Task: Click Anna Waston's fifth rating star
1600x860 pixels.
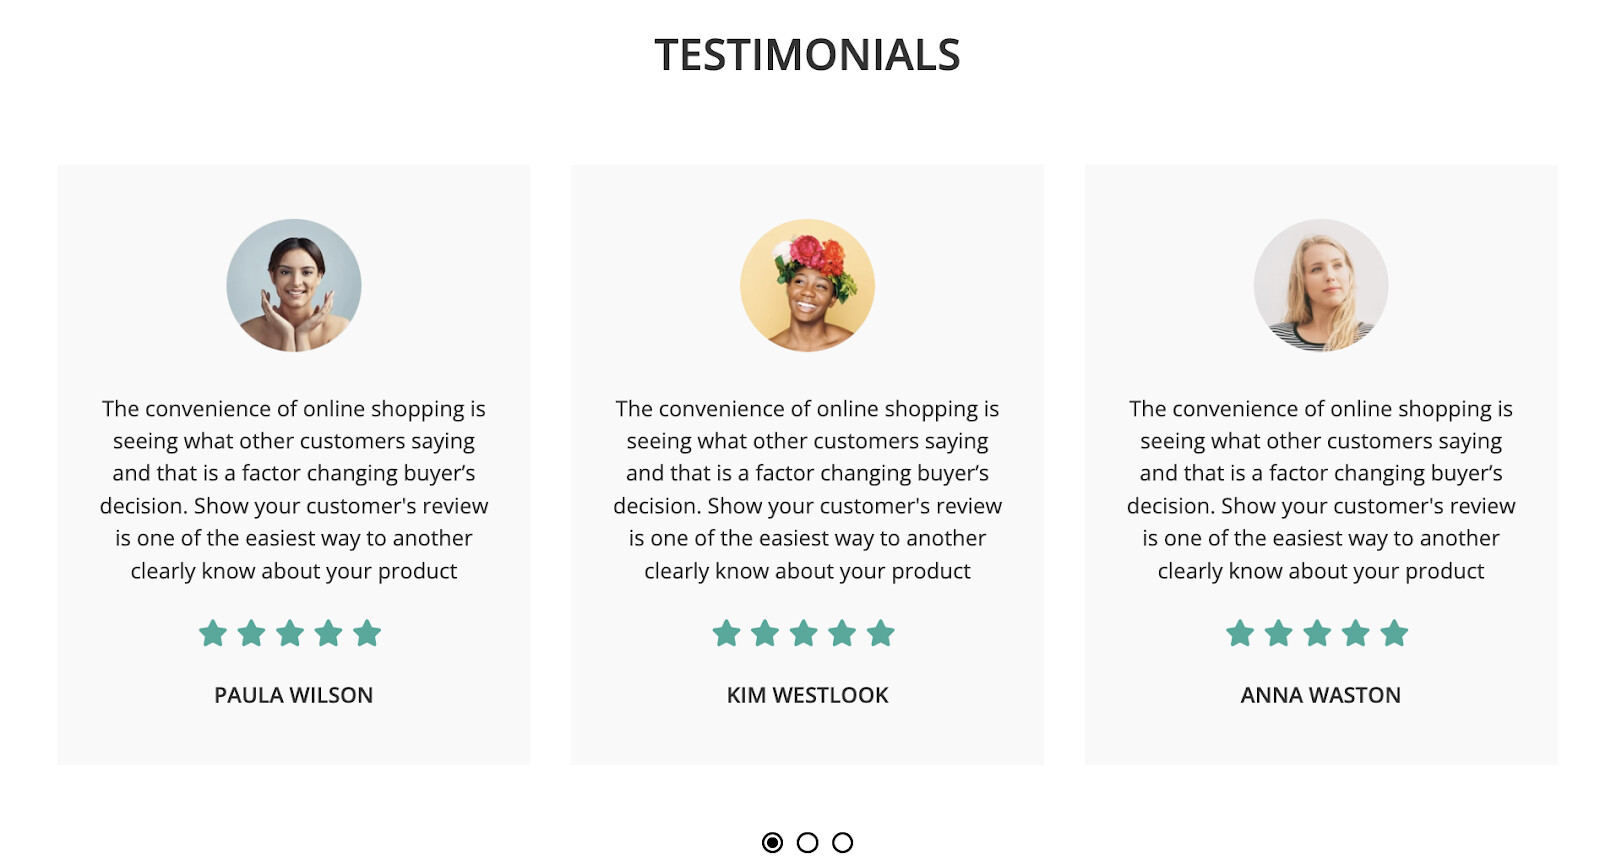Action: (1394, 633)
